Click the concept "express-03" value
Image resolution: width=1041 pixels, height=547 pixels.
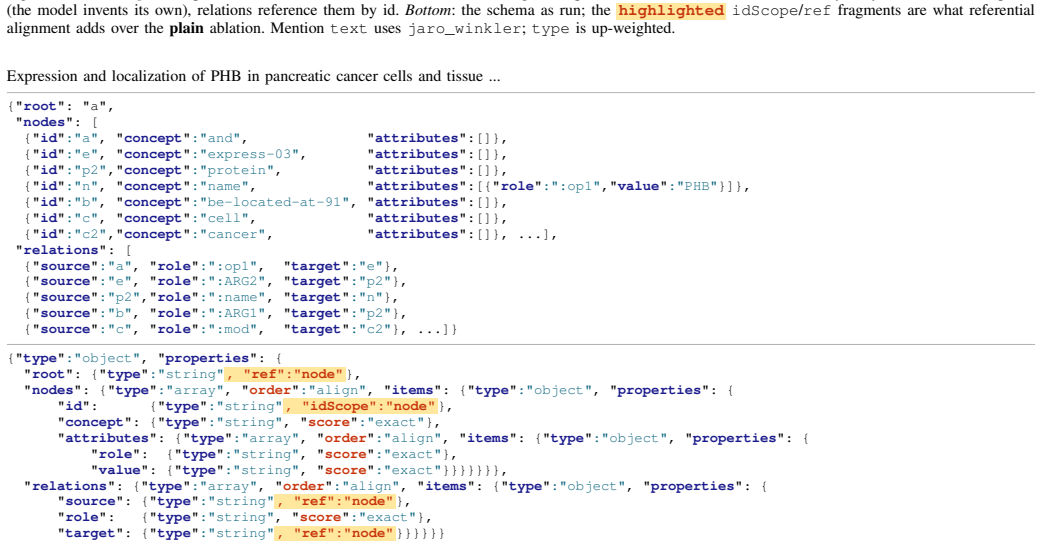click(x=252, y=154)
